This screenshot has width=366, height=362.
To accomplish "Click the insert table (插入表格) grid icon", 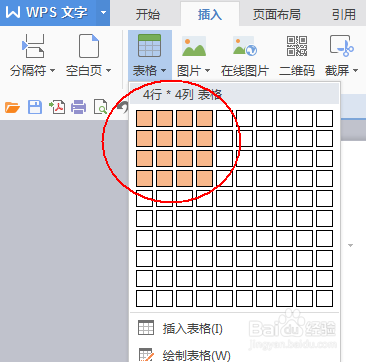I will pos(146,328).
